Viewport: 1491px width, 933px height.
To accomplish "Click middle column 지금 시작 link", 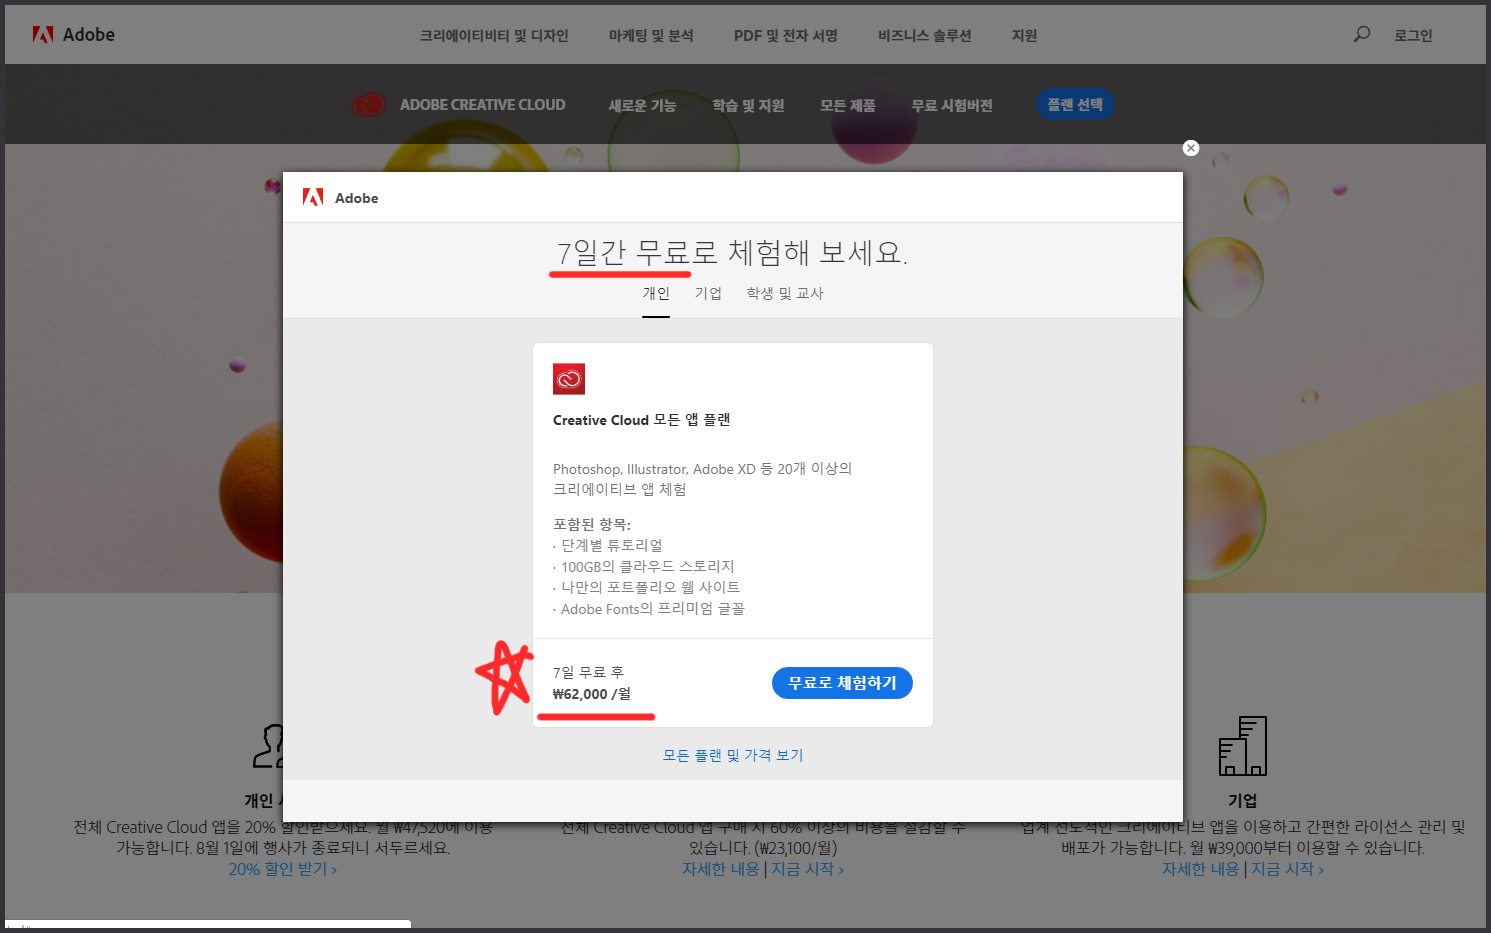I will coord(808,870).
